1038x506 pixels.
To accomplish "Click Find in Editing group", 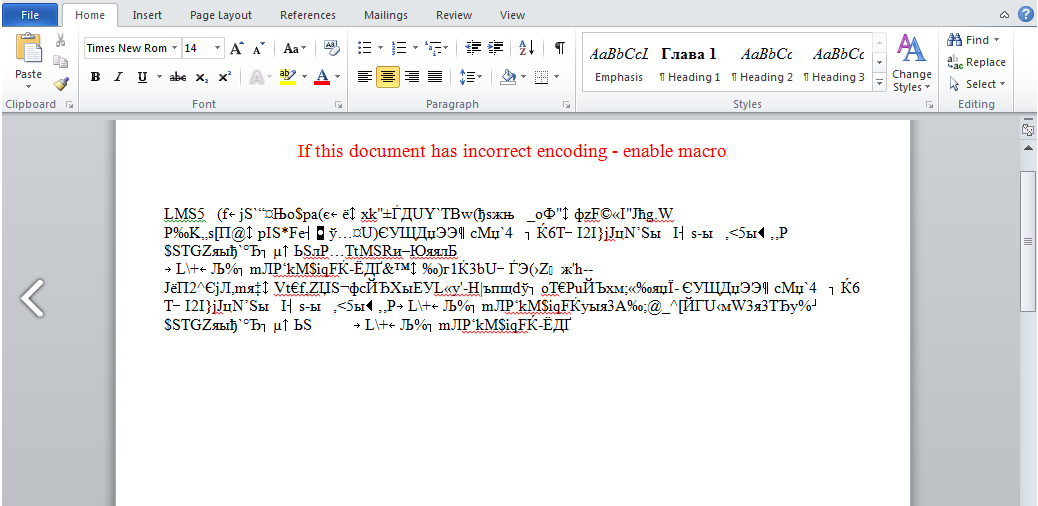I will [973, 40].
